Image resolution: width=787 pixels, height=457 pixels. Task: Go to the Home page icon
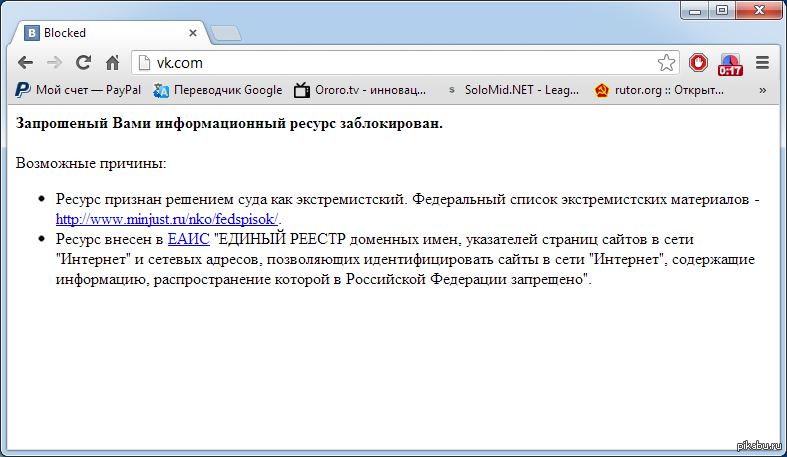(112, 62)
